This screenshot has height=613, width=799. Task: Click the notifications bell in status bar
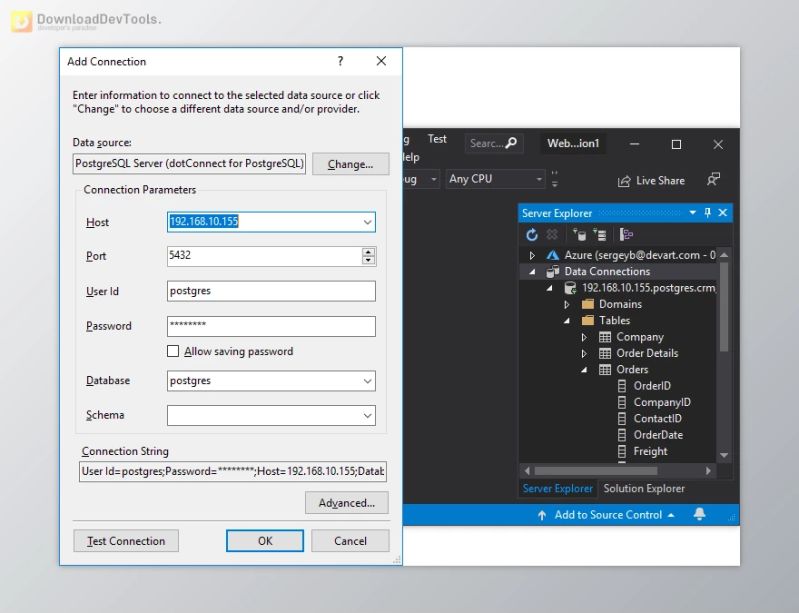(x=700, y=514)
